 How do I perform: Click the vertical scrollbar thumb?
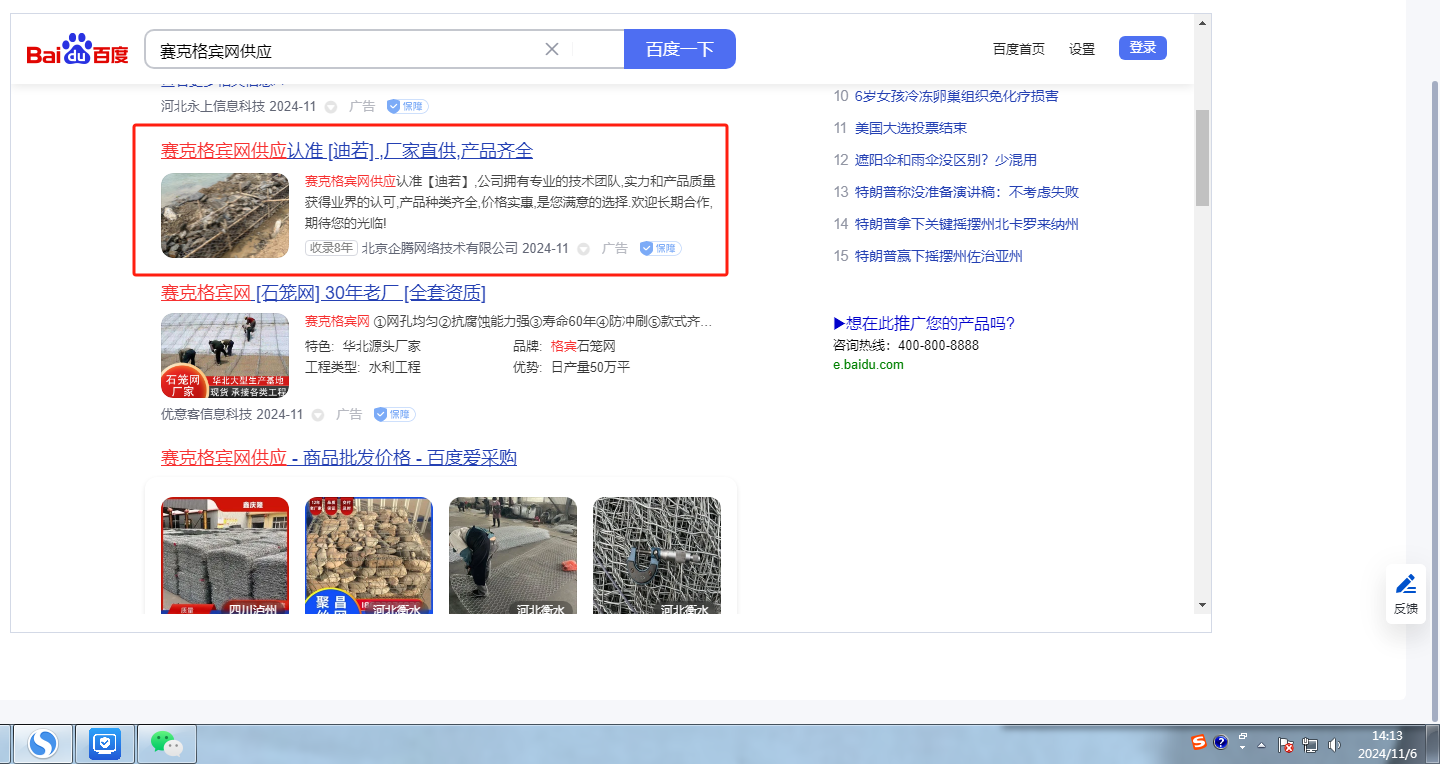1202,157
